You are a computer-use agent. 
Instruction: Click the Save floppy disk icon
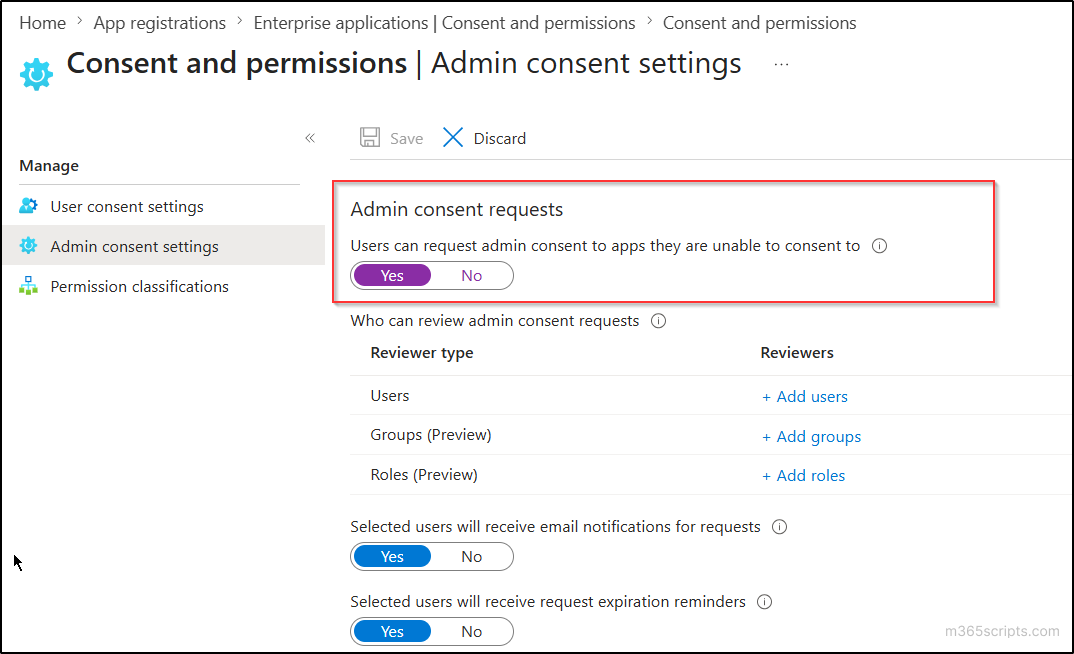coord(370,138)
